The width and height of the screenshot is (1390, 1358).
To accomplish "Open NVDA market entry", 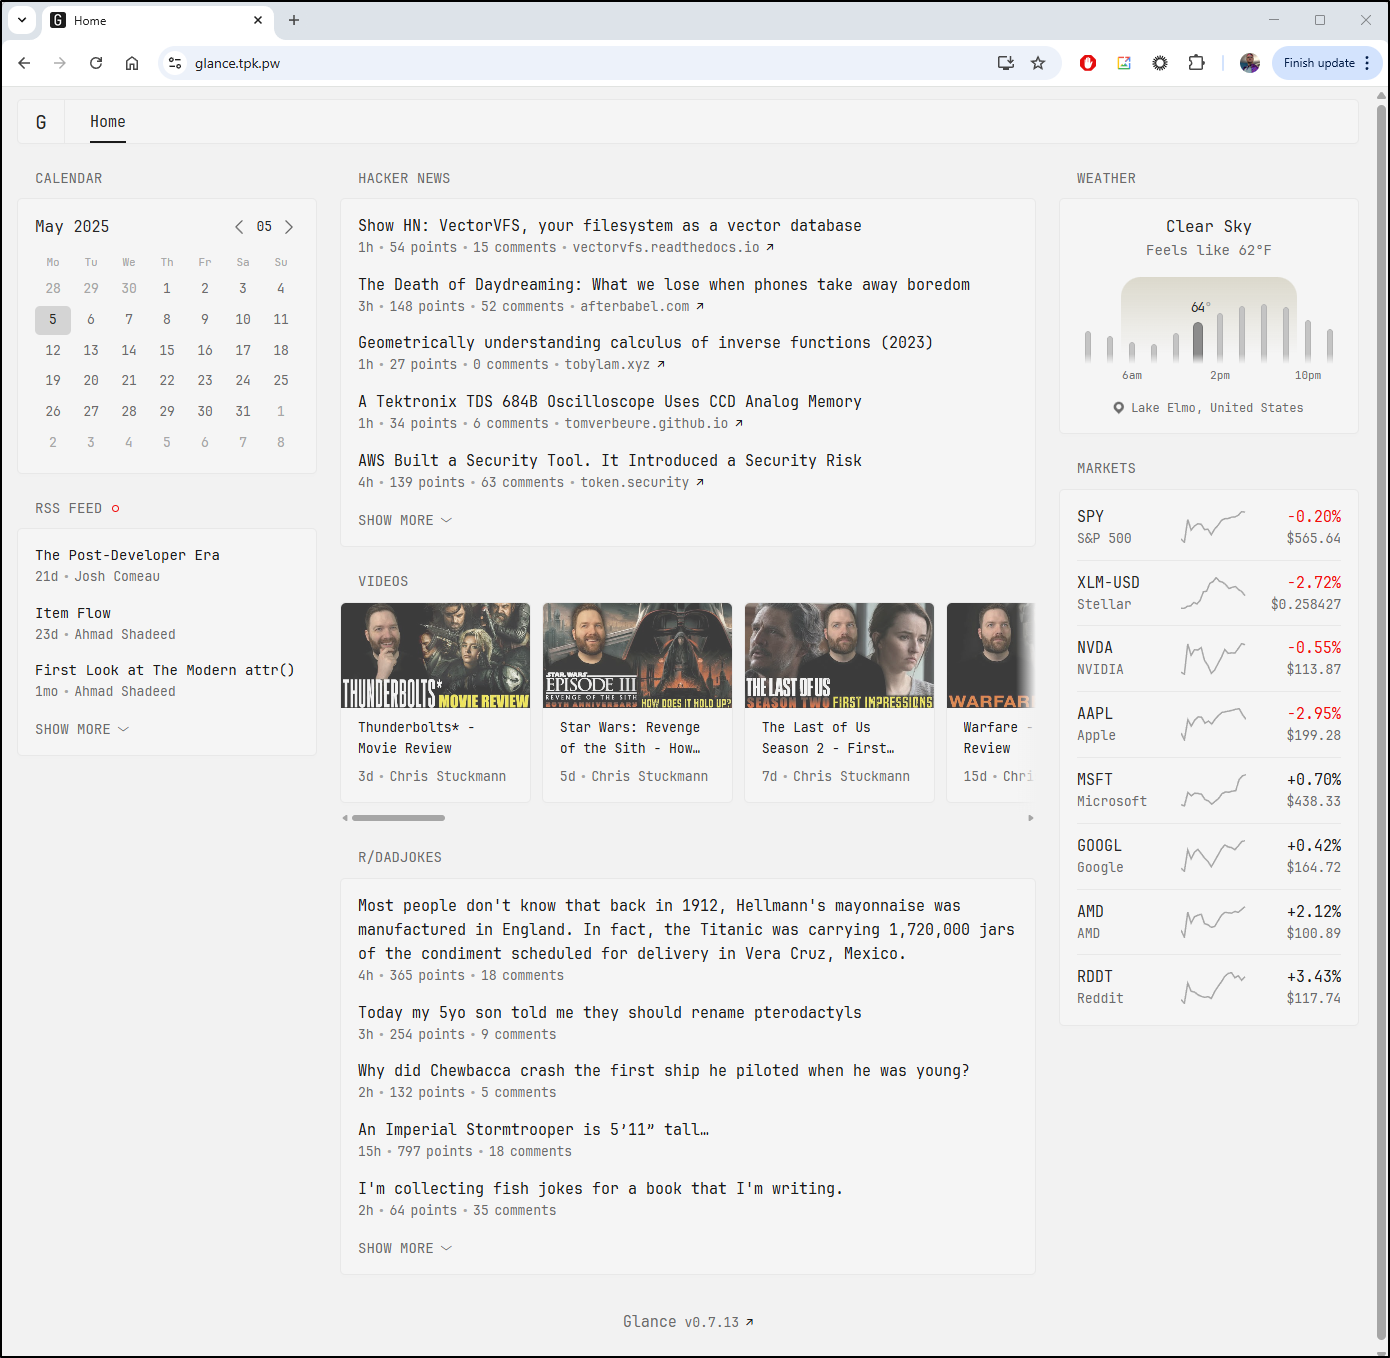I will click(1209, 658).
